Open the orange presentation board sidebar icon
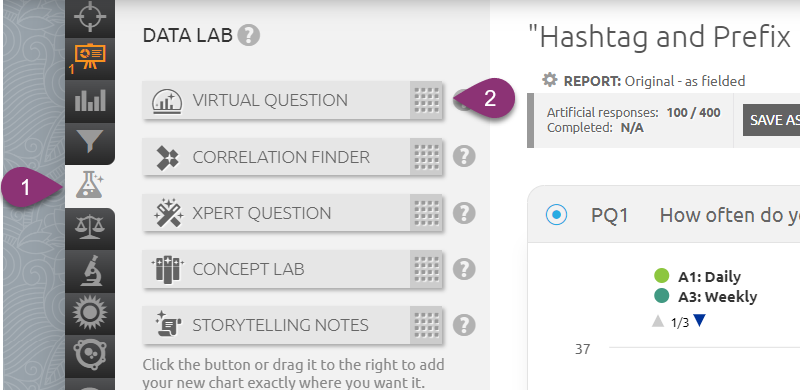 [90, 56]
